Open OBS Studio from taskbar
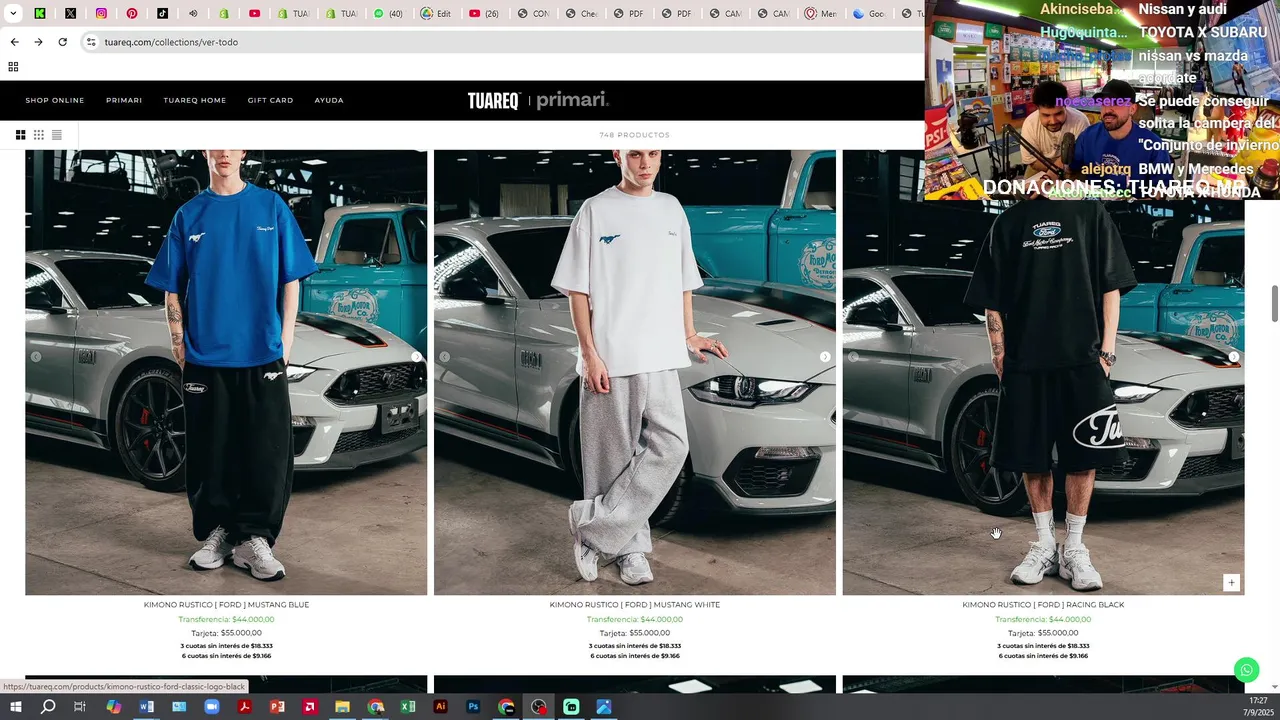The width and height of the screenshot is (1280, 720). pos(539,707)
